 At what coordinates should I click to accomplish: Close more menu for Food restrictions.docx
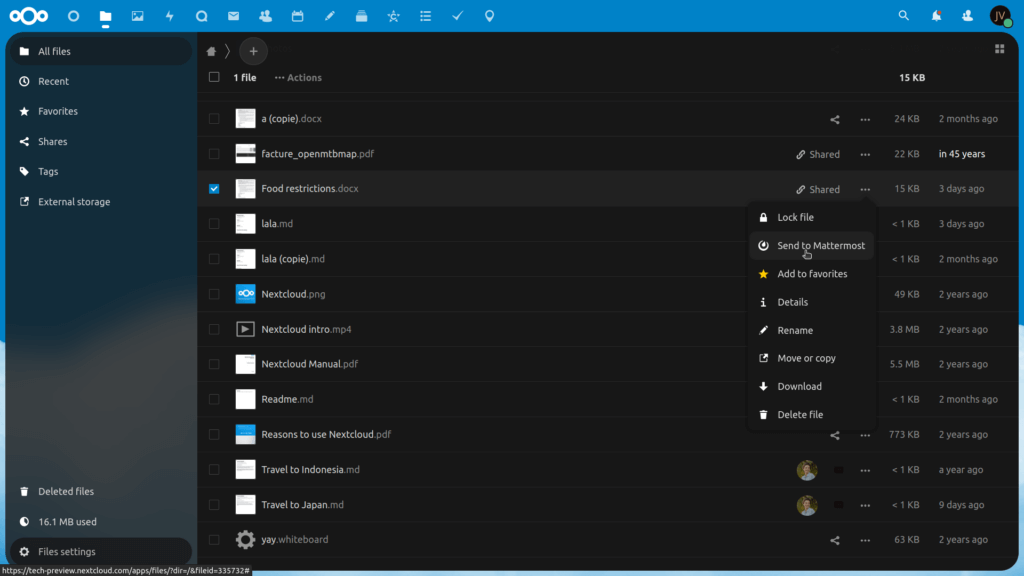[x=865, y=189]
